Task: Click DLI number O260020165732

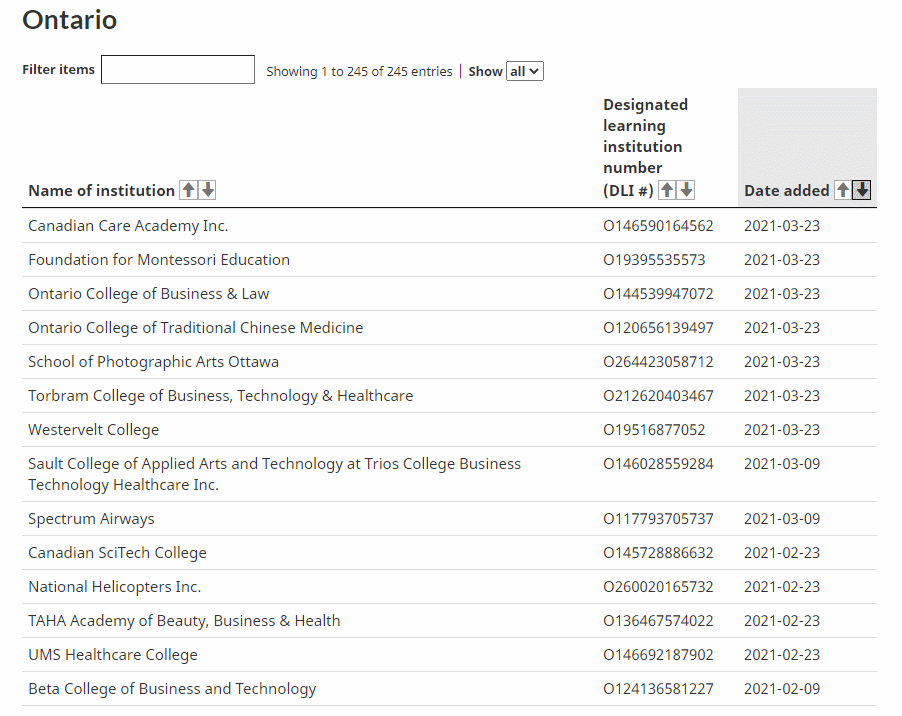Action: 658,587
